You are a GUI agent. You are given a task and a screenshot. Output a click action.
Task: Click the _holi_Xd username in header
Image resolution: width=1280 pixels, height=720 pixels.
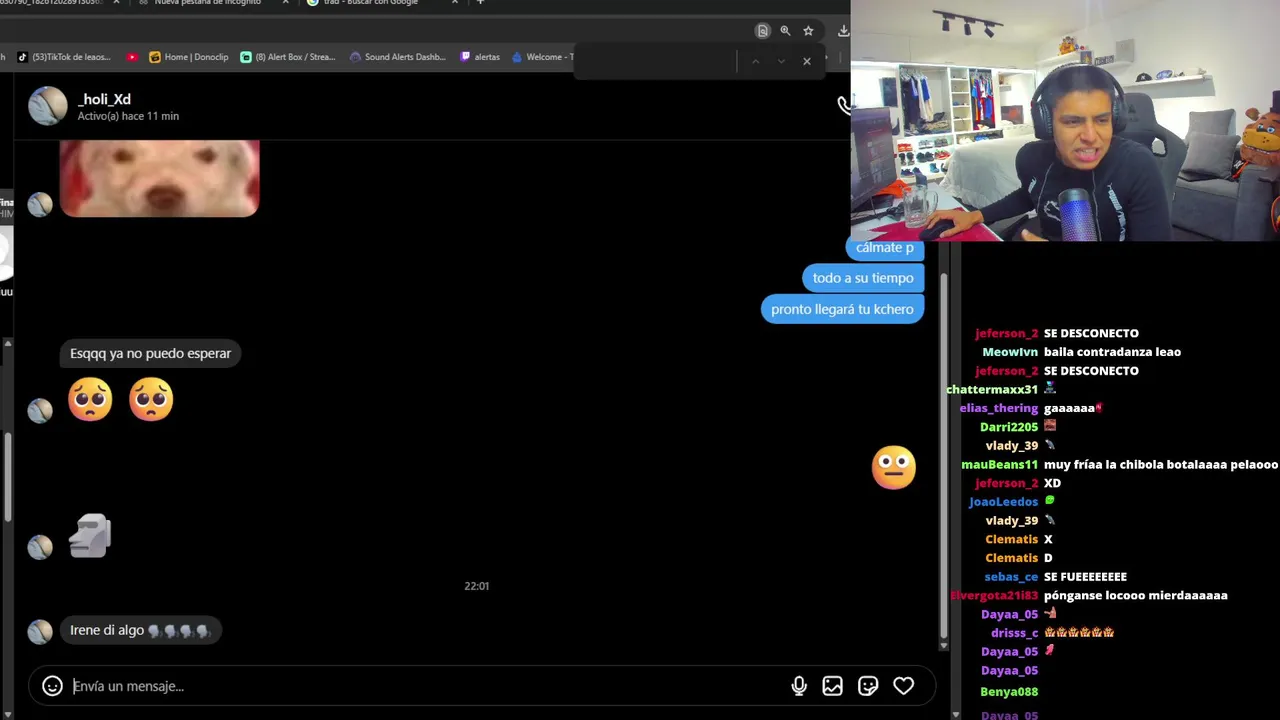pos(104,99)
